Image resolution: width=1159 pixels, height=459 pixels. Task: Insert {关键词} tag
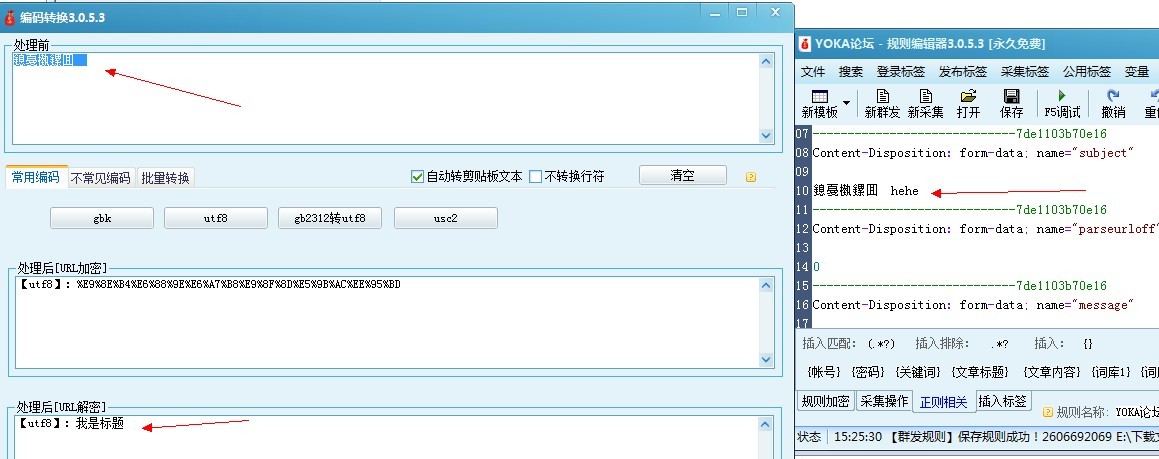[x=919, y=372]
